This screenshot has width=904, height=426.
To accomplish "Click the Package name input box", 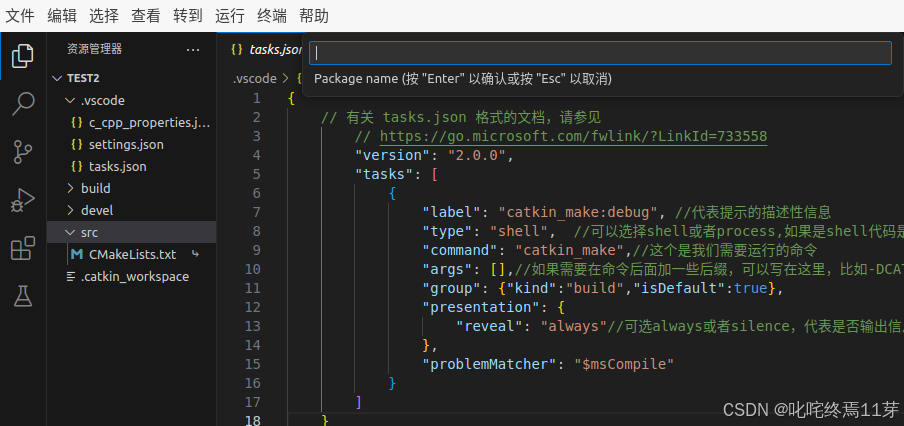I will tap(600, 53).
